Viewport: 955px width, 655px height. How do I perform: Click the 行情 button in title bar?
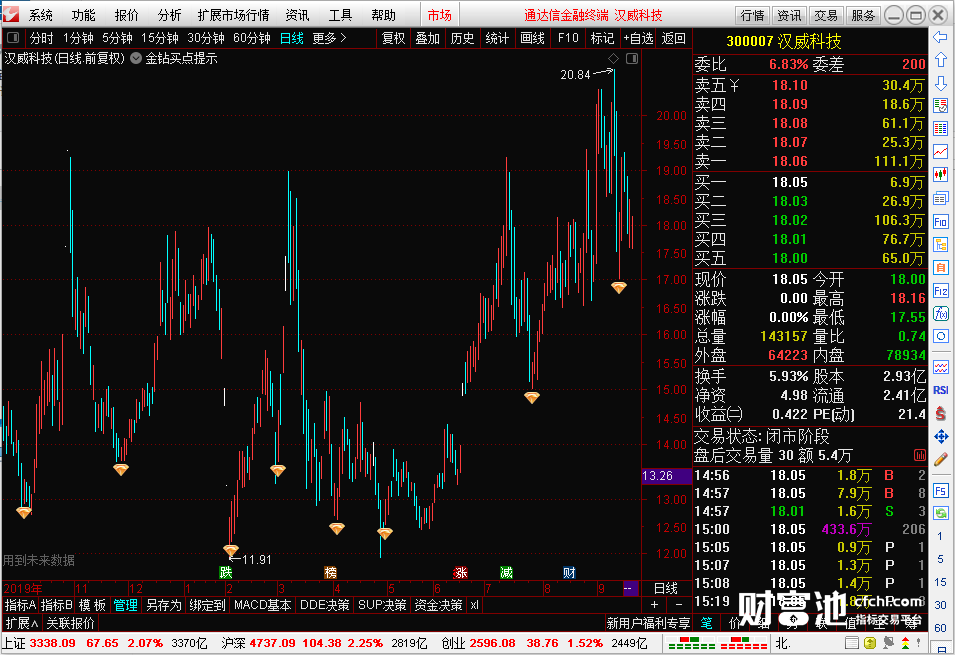pos(752,15)
